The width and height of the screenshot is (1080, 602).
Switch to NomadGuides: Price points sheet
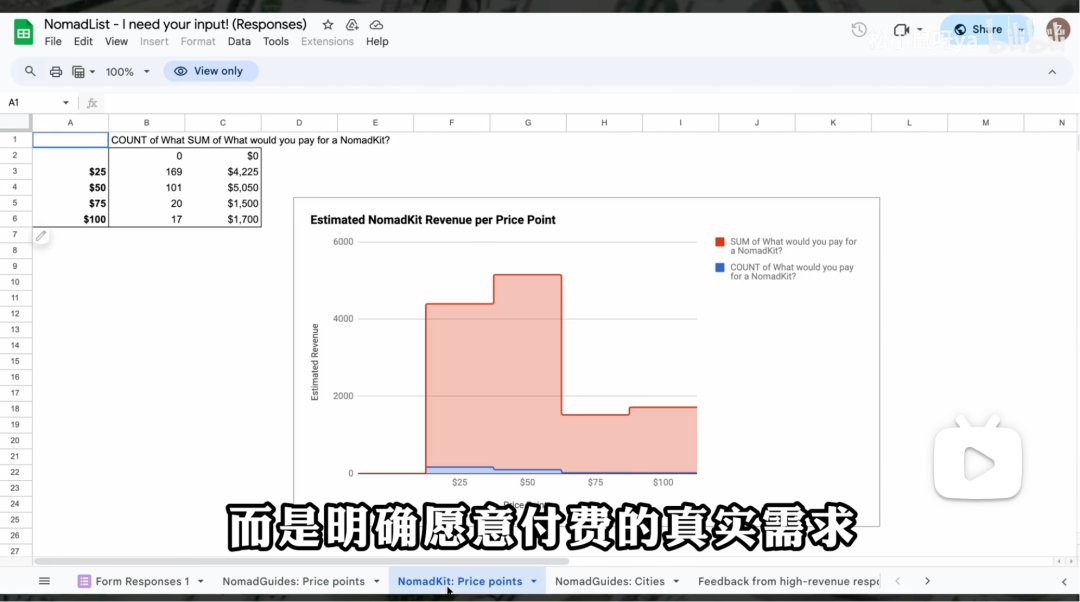[293, 581]
